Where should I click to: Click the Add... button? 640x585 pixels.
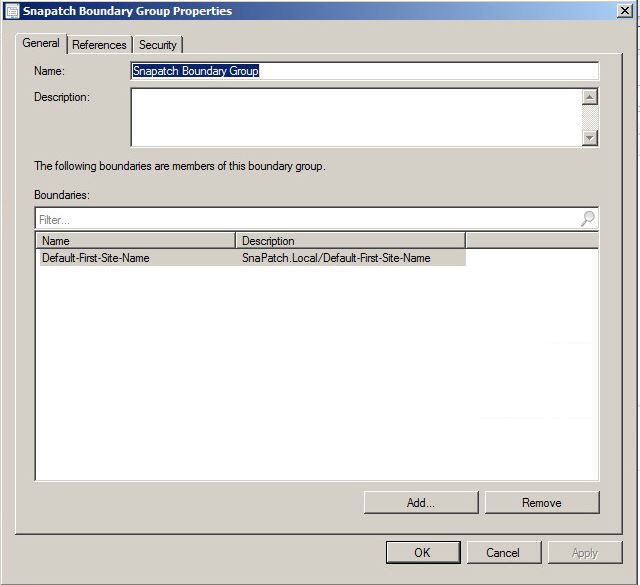421,503
